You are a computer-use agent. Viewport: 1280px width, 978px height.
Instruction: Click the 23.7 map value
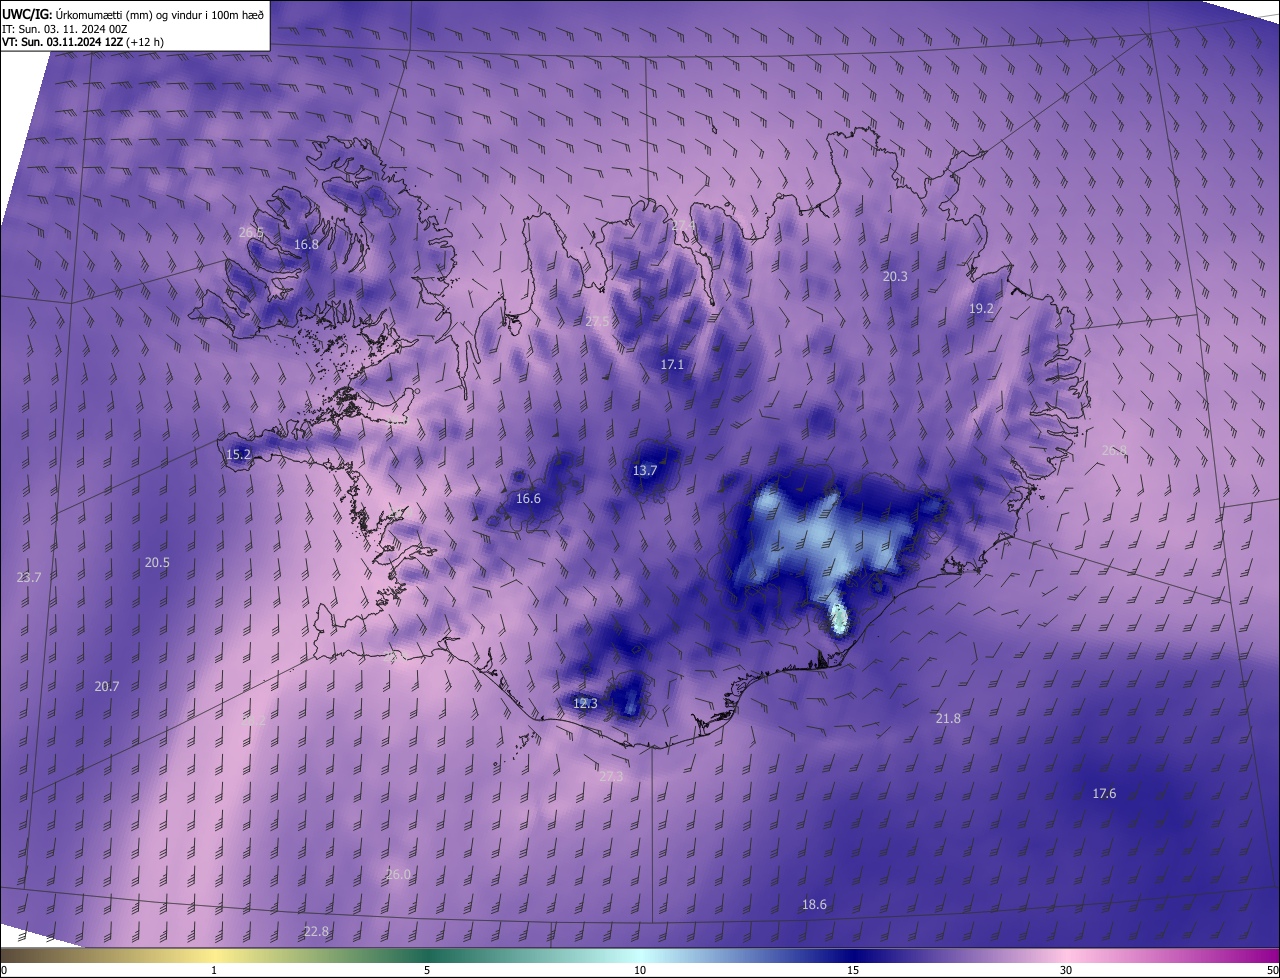click(30, 578)
